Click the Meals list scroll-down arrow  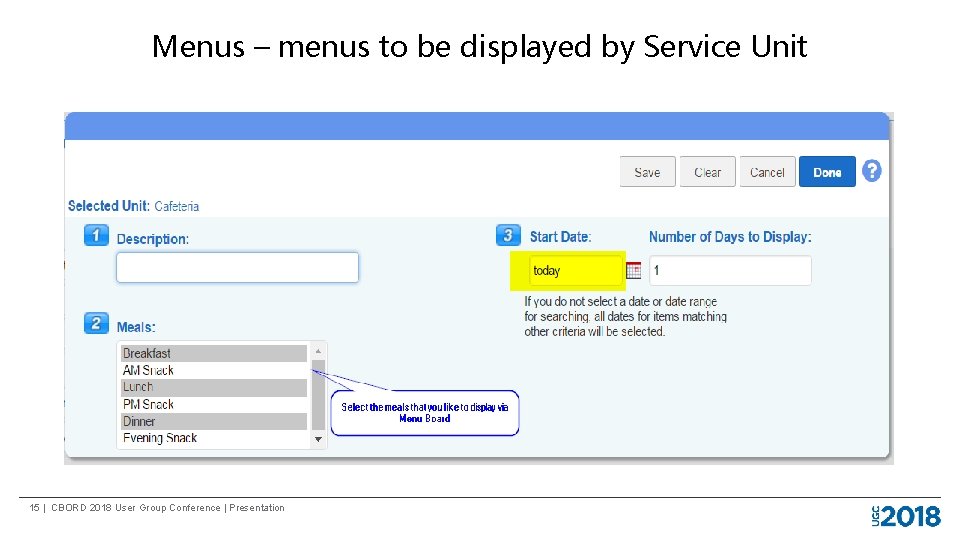[x=318, y=439]
